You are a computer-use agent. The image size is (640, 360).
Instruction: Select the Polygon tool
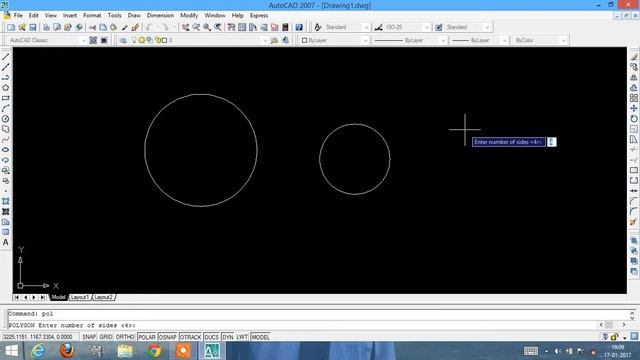click(6, 88)
